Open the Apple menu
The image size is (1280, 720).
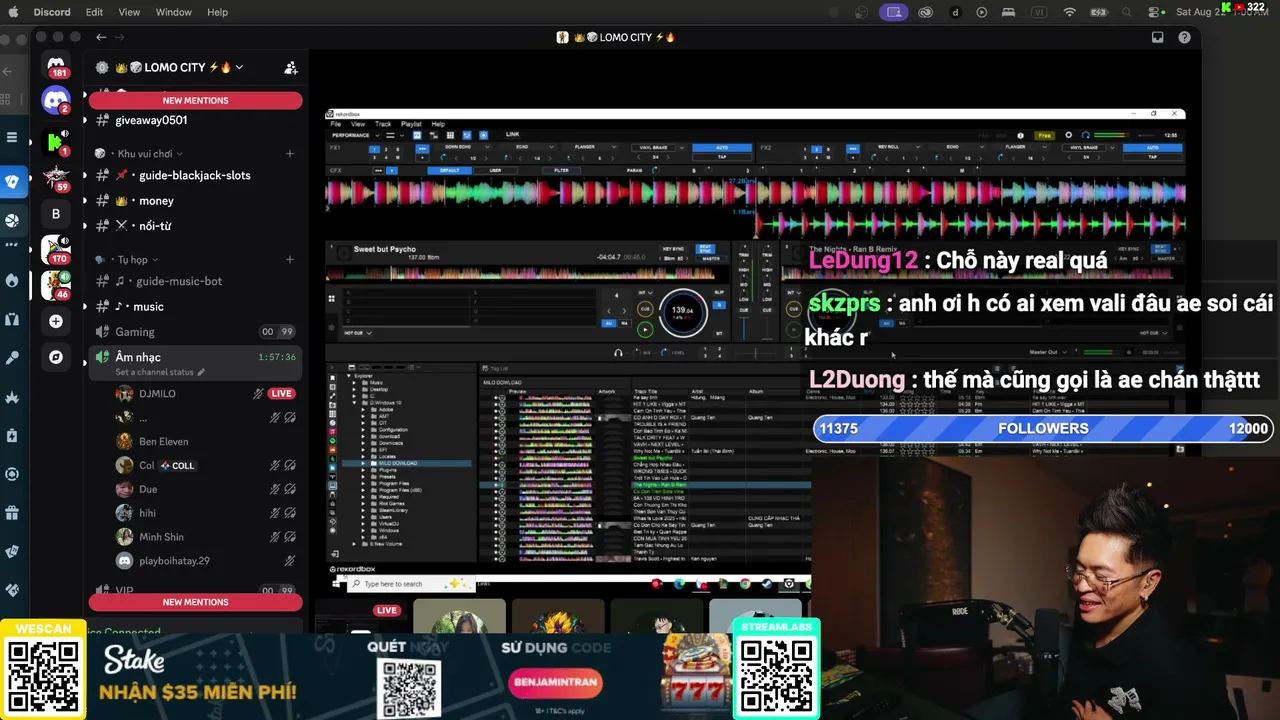pos(12,12)
